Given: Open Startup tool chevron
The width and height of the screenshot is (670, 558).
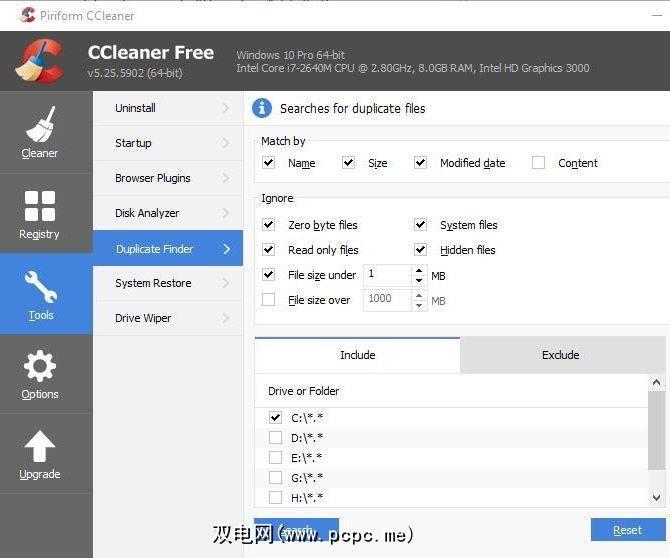Looking at the screenshot, I should (226, 143).
